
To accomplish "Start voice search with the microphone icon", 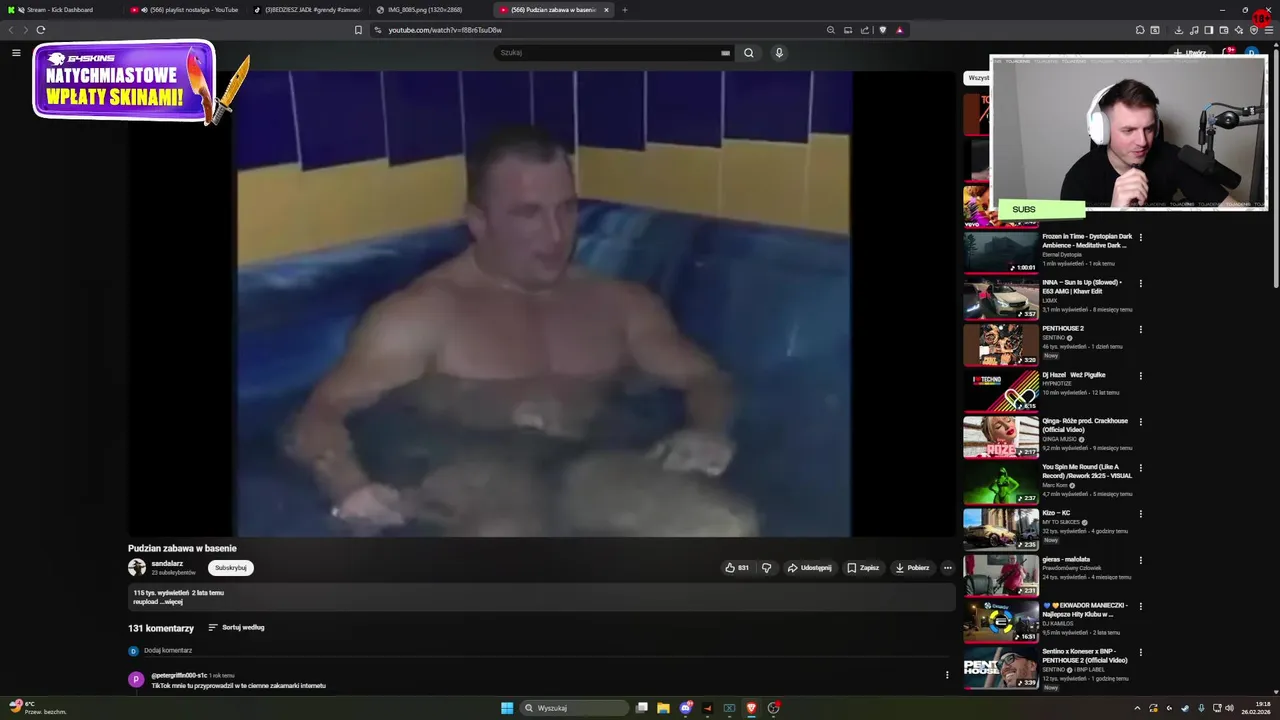I will 779,53.
